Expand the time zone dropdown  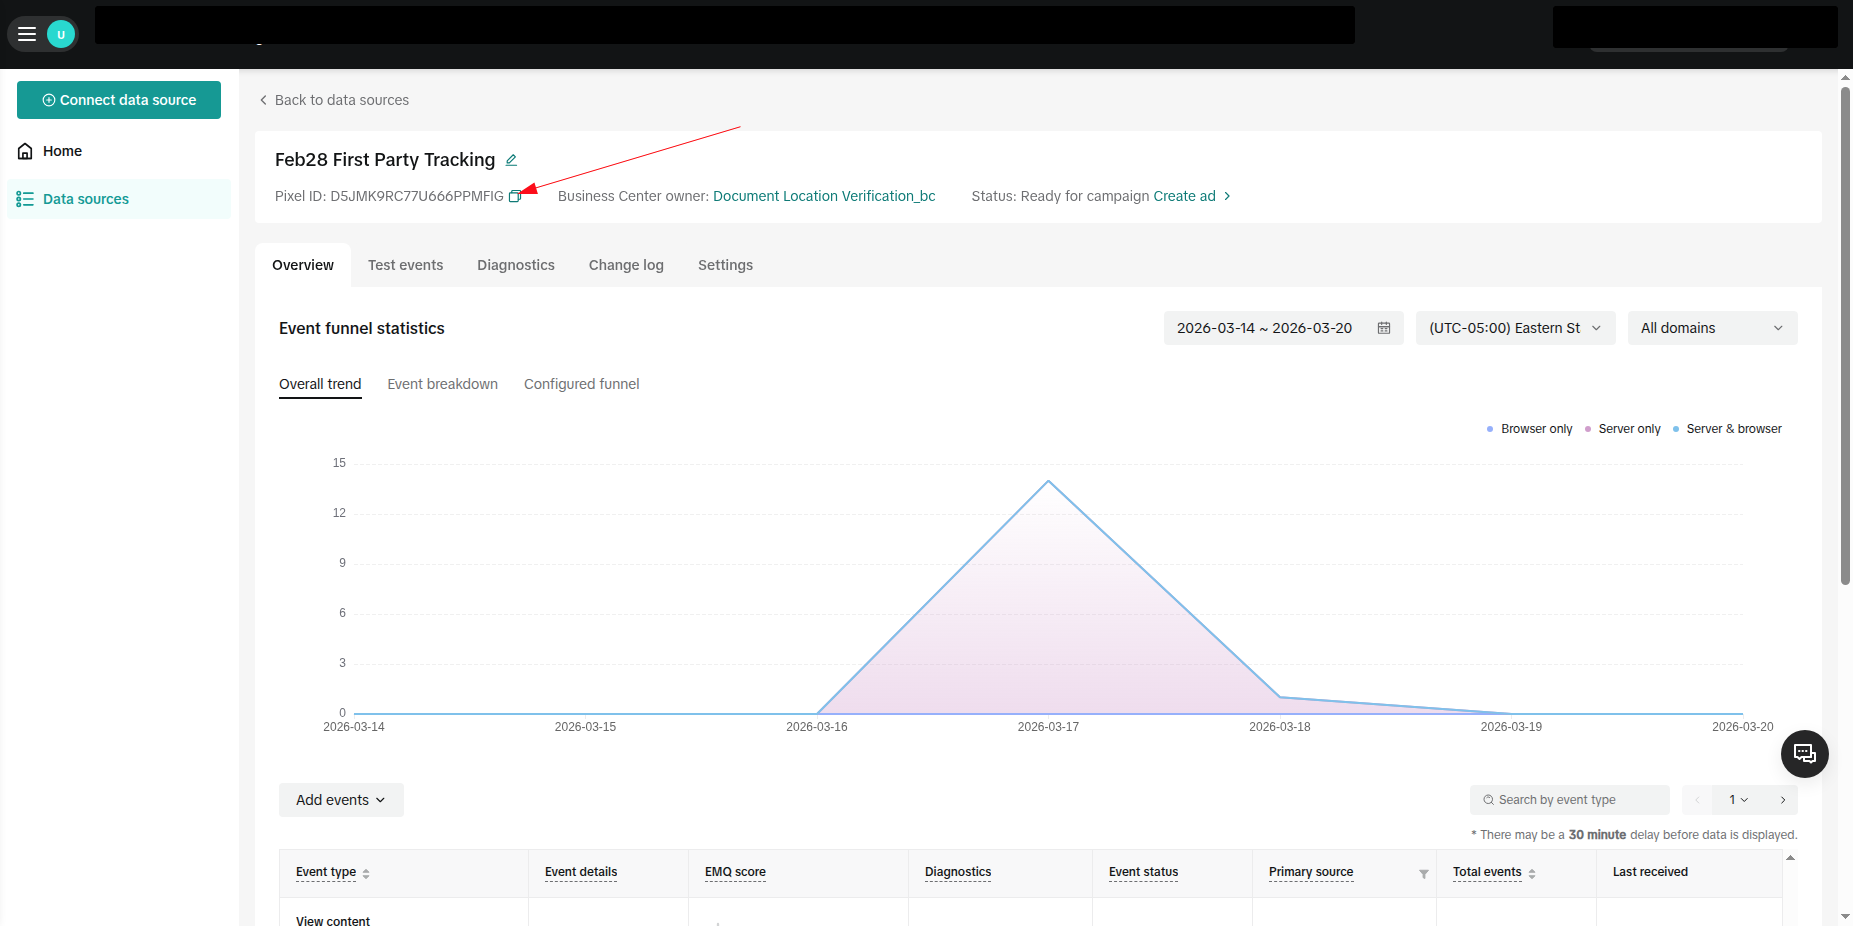pyautogui.click(x=1515, y=328)
